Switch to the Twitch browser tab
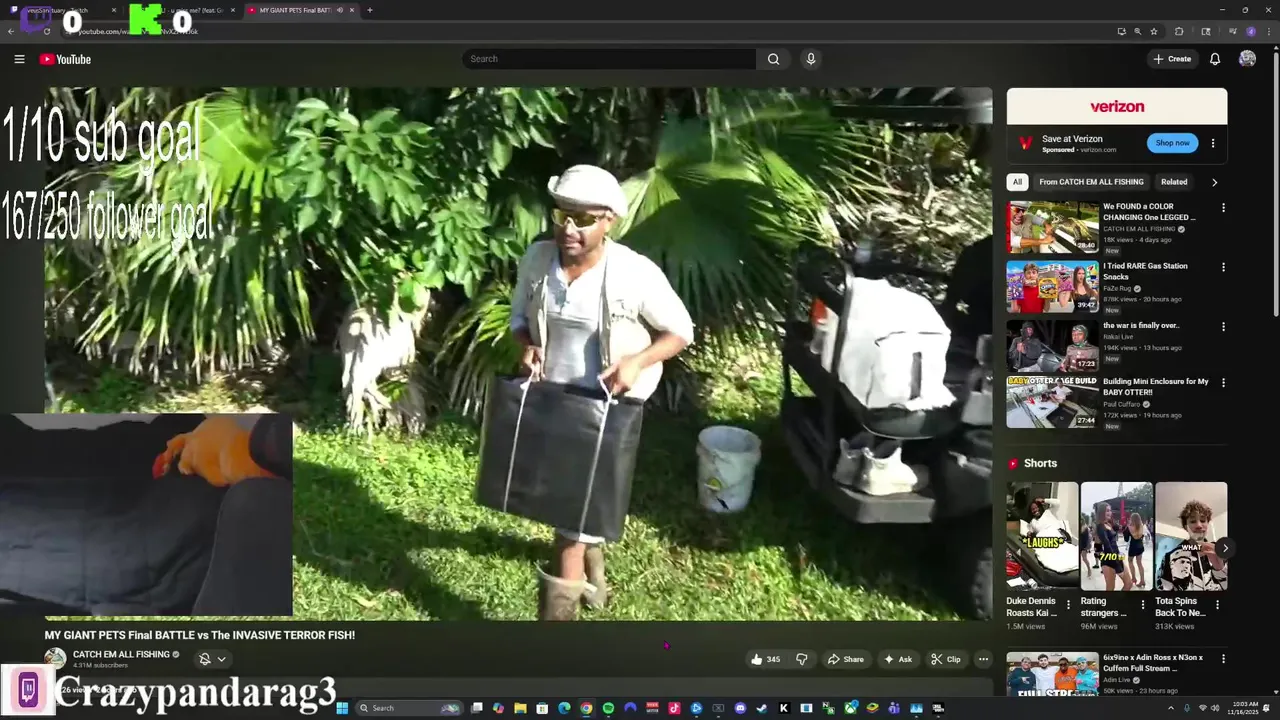Viewport: 1280px width, 720px height. tap(62, 10)
